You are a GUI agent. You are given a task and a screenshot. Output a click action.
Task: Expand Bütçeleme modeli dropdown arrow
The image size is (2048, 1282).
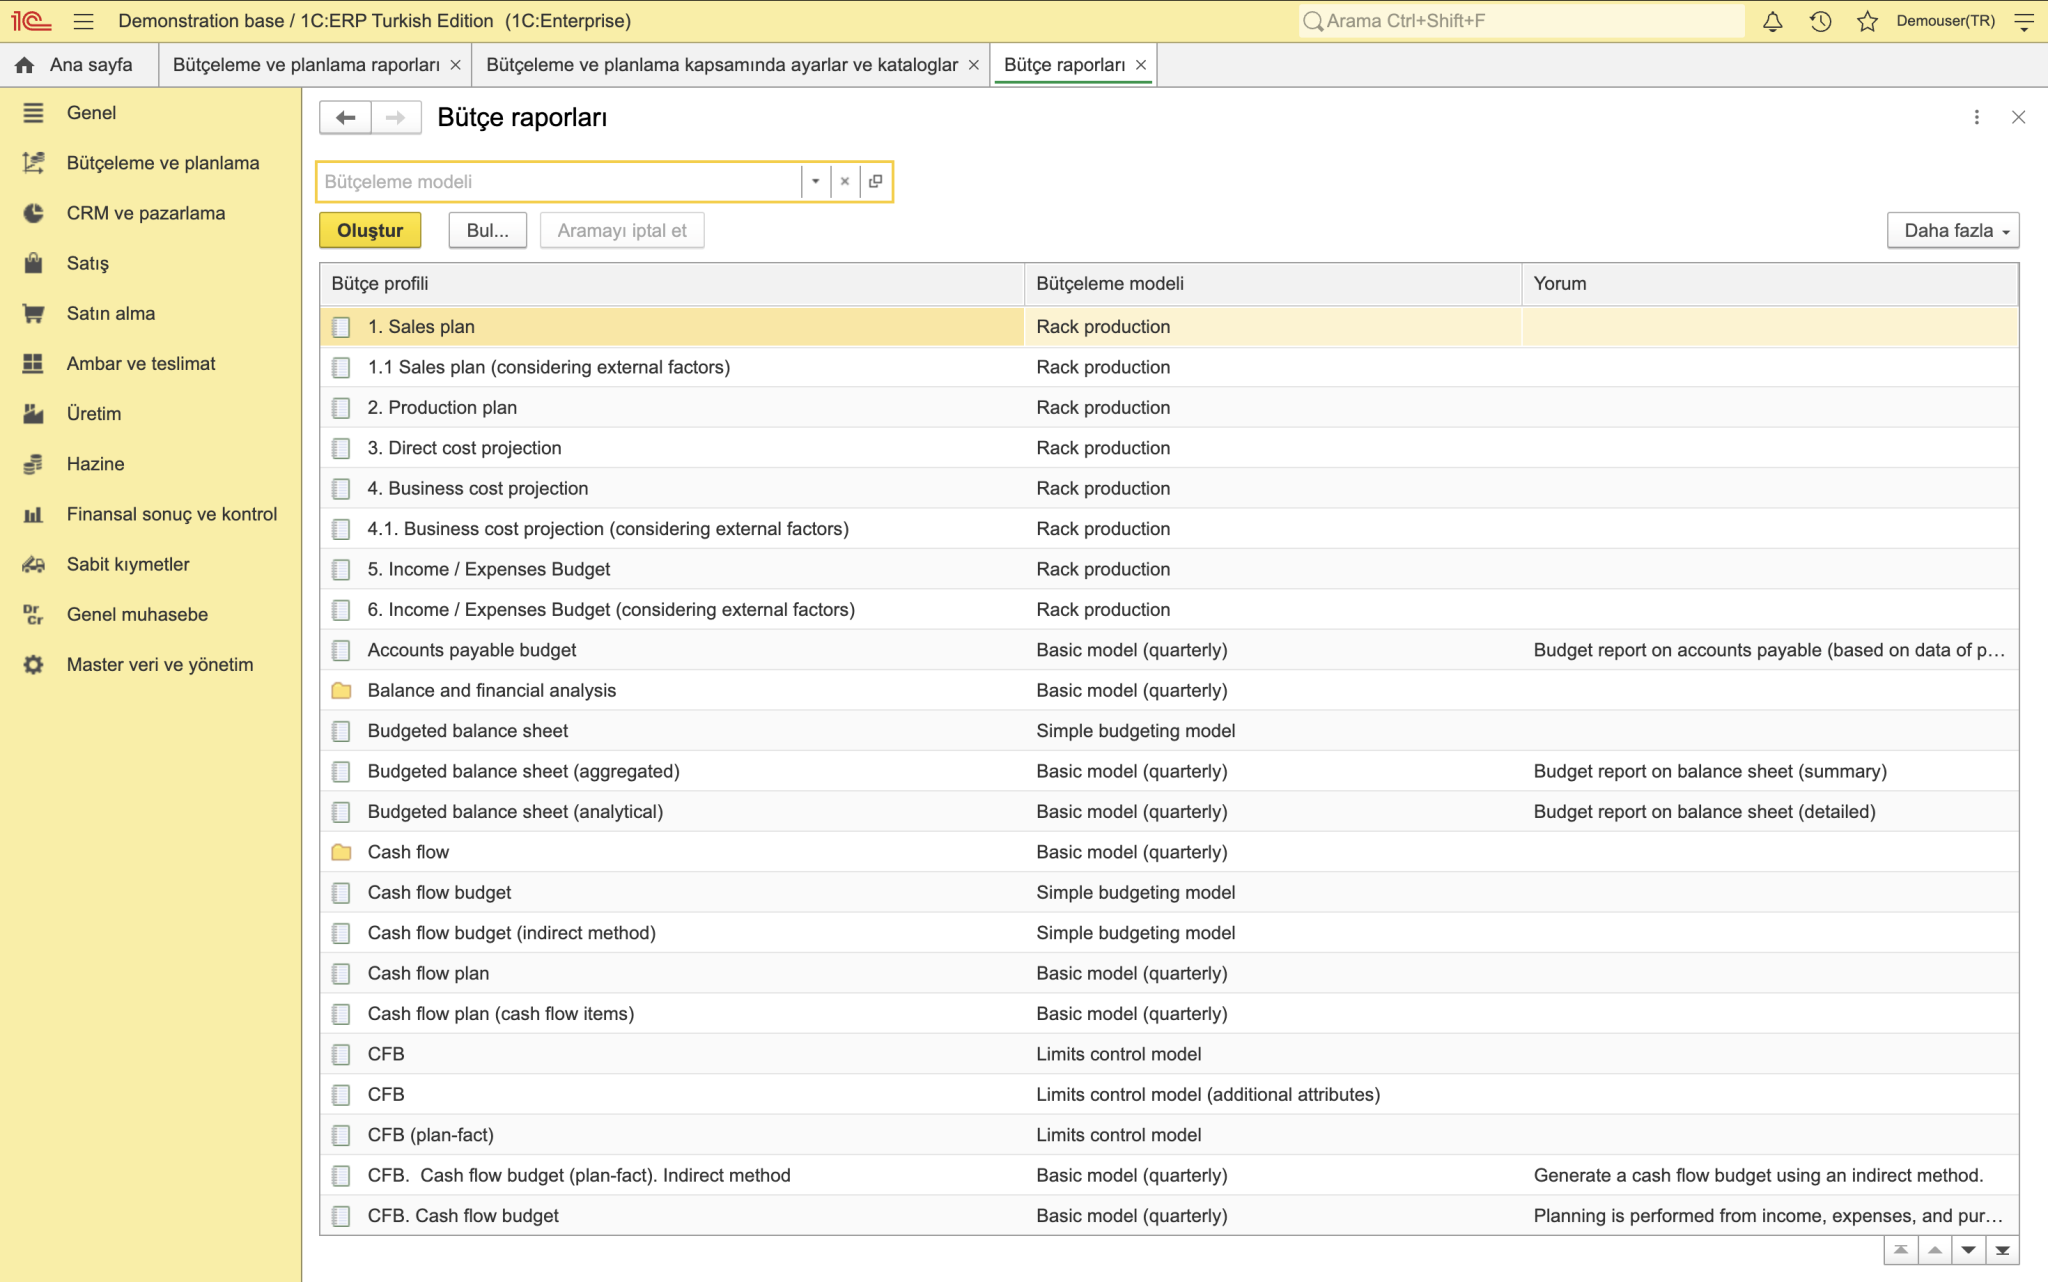coord(816,181)
